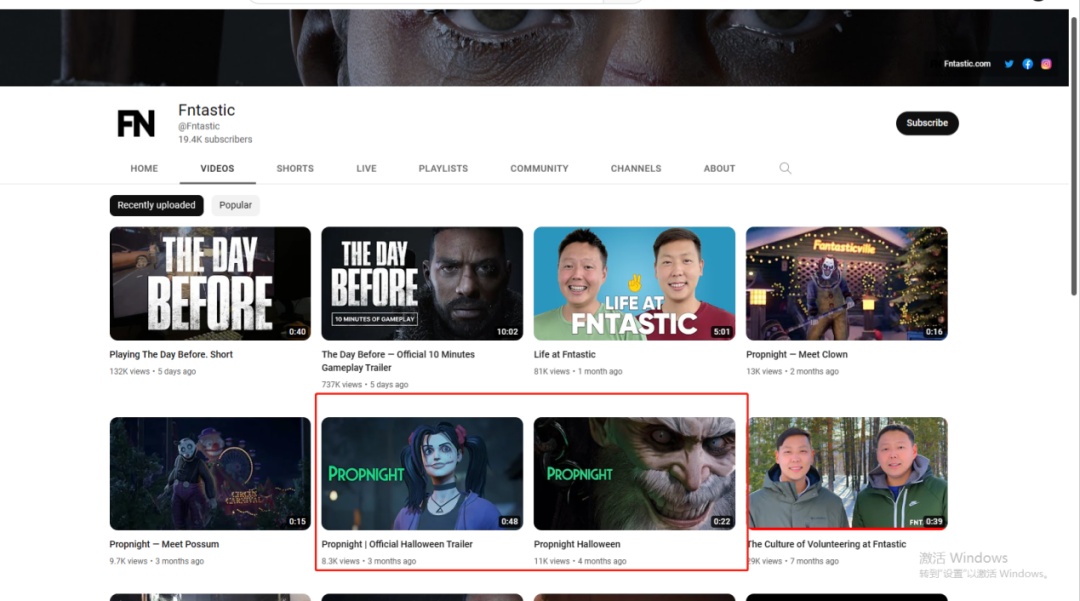Open the Fntastic.com banner link
Viewport: 1080px width, 601px height.
[x=966, y=64]
